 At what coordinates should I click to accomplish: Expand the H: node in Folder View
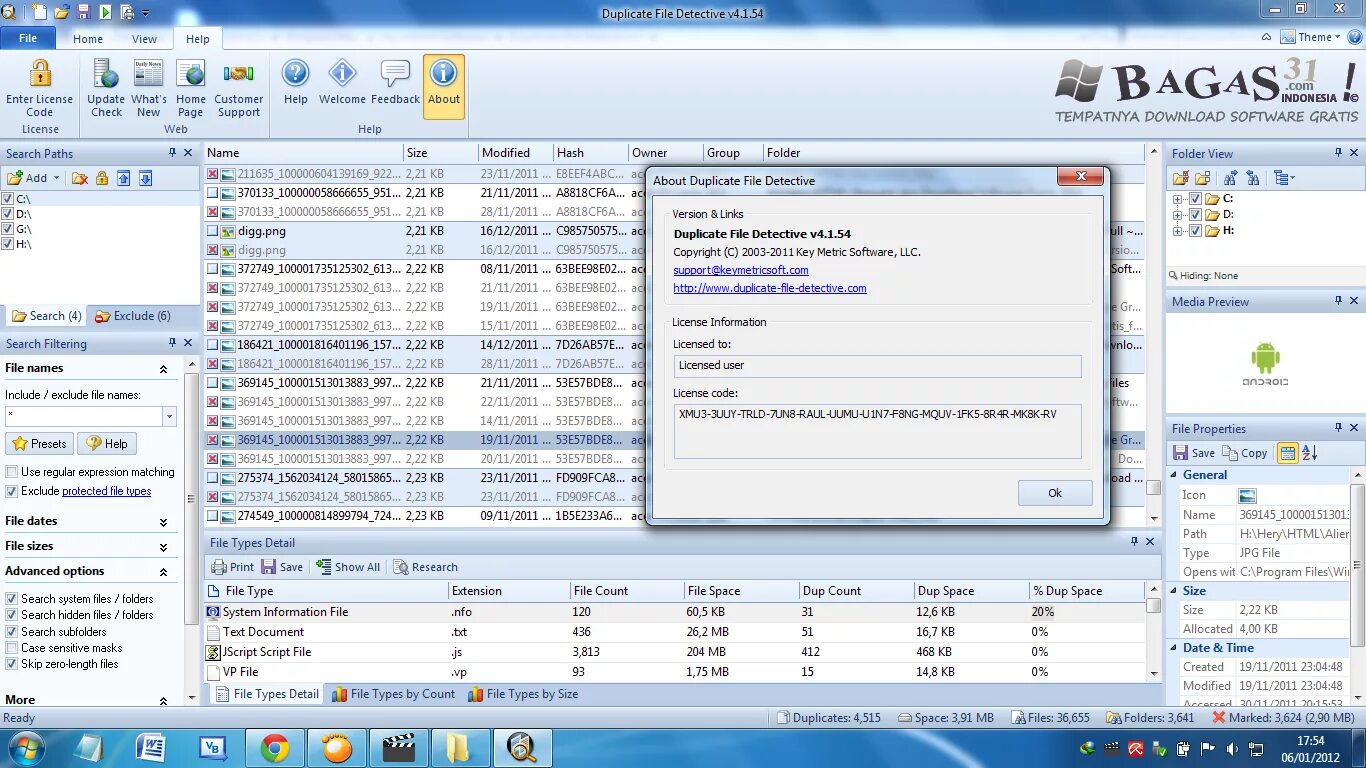[1178, 230]
